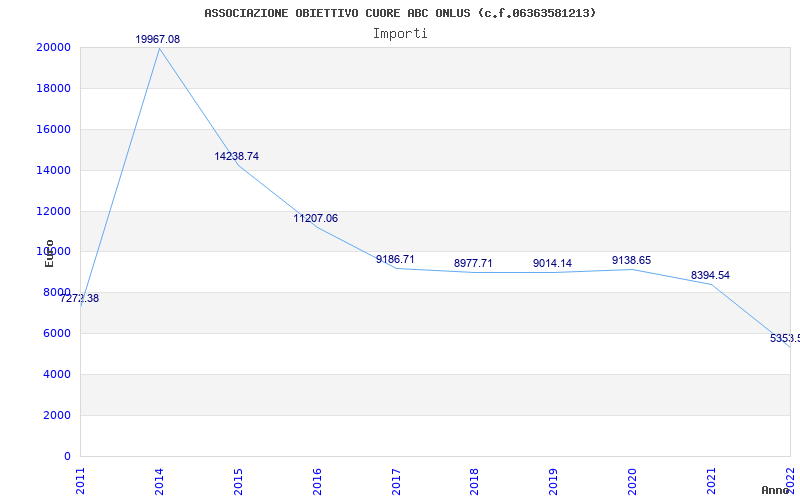Image resolution: width=800 pixels, height=500 pixels.
Task: Click the Euro y-axis title
Action: 49,253
